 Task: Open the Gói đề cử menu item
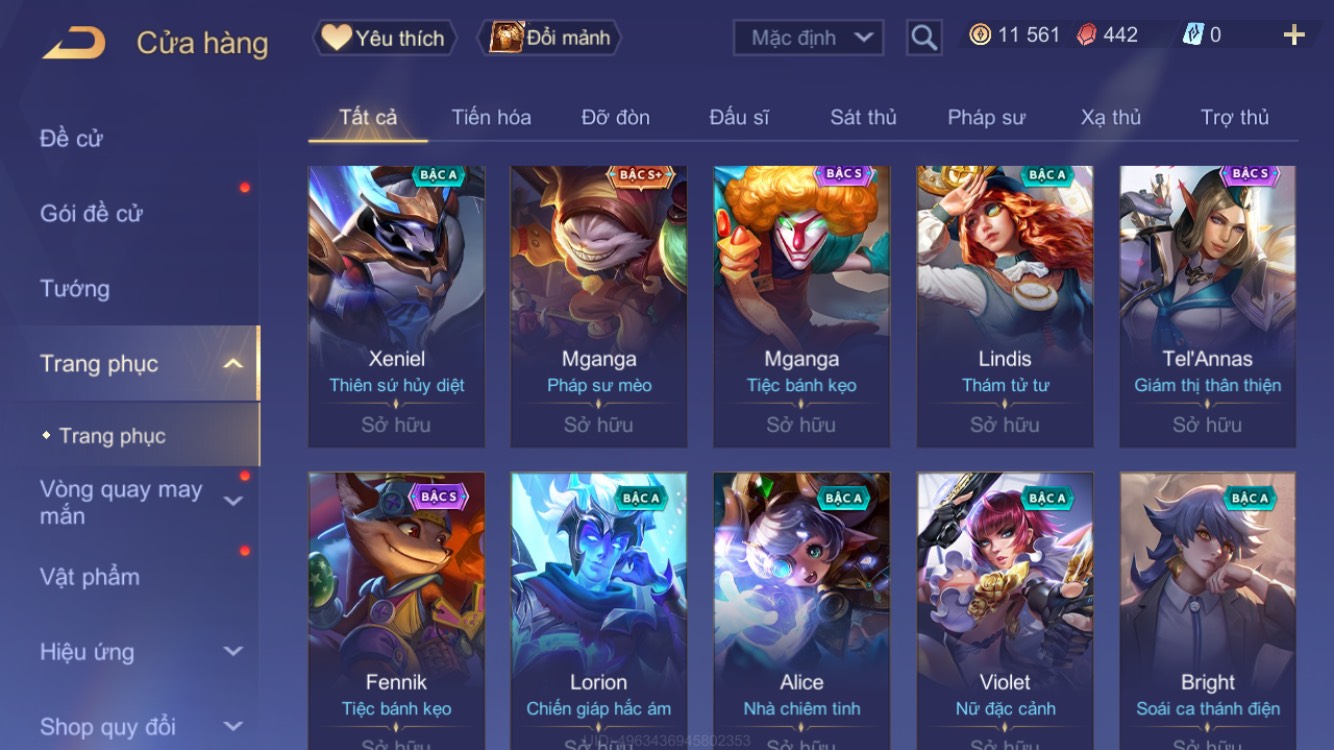click(x=91, y=213)
